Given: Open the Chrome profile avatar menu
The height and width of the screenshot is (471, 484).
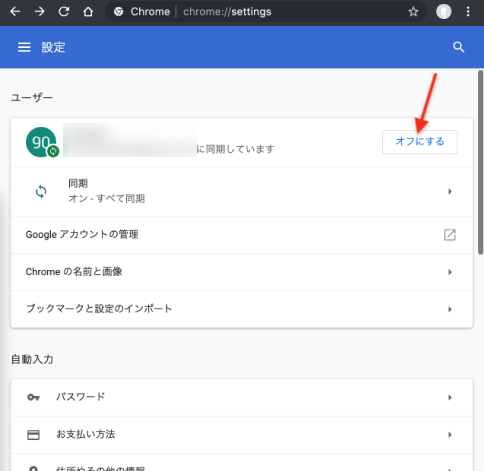Looking at the screenshot, I should 444,12.
